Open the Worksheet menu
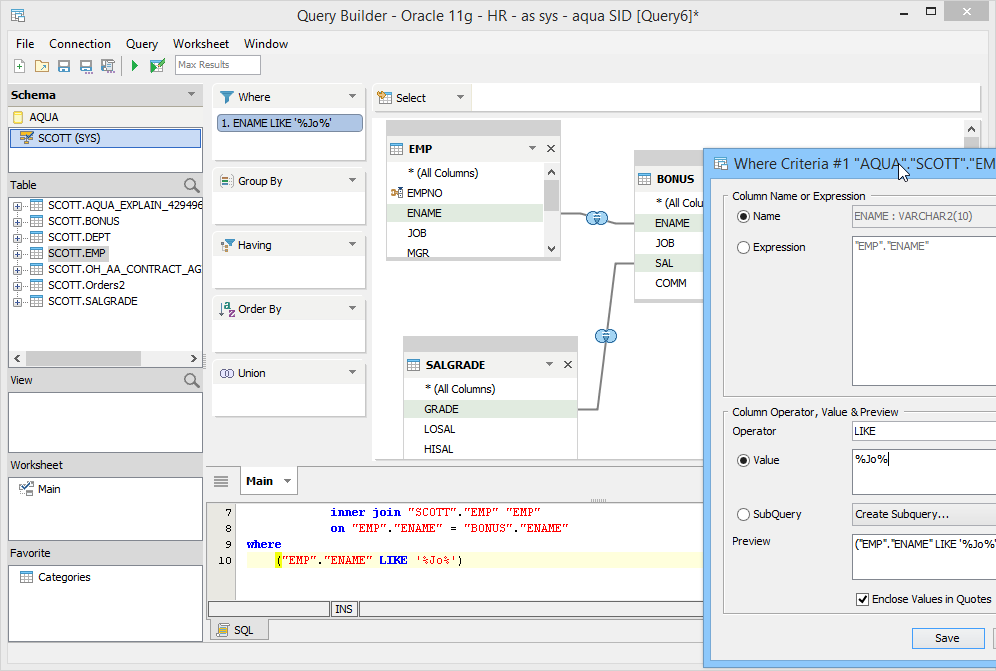The image size is (996, 671). 201,44
